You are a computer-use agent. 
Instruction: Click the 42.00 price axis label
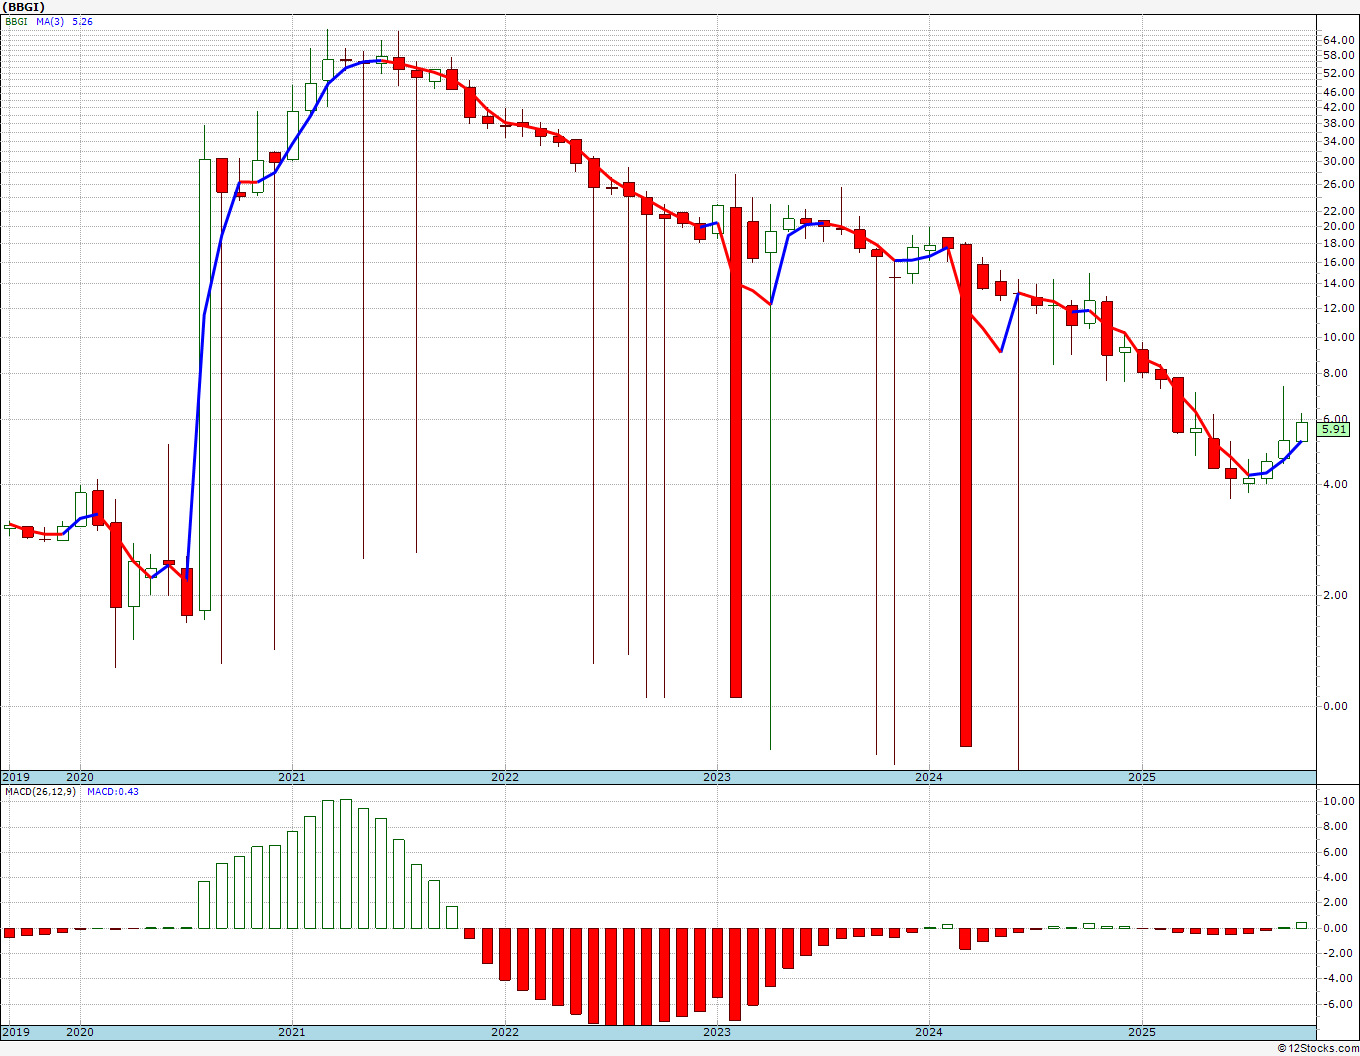[x=1338, y=107]
